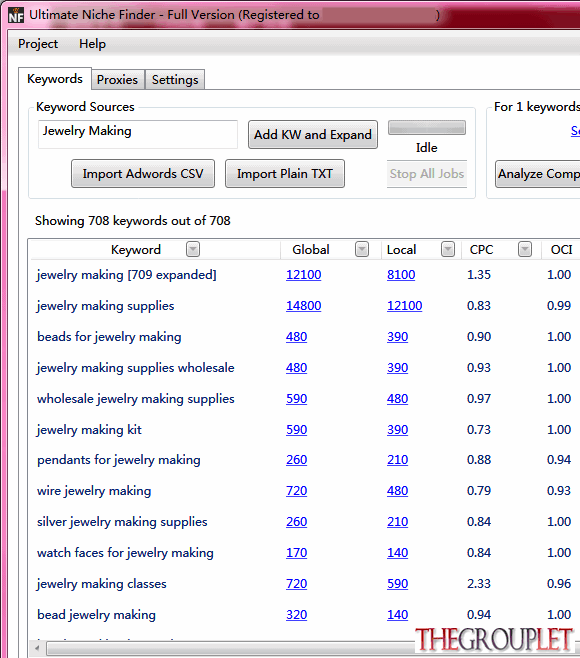This screenshot has width=580, height=658.
Task: Click OCI value 0.99 for jewelry making supplies
Action: pos(559,306)
